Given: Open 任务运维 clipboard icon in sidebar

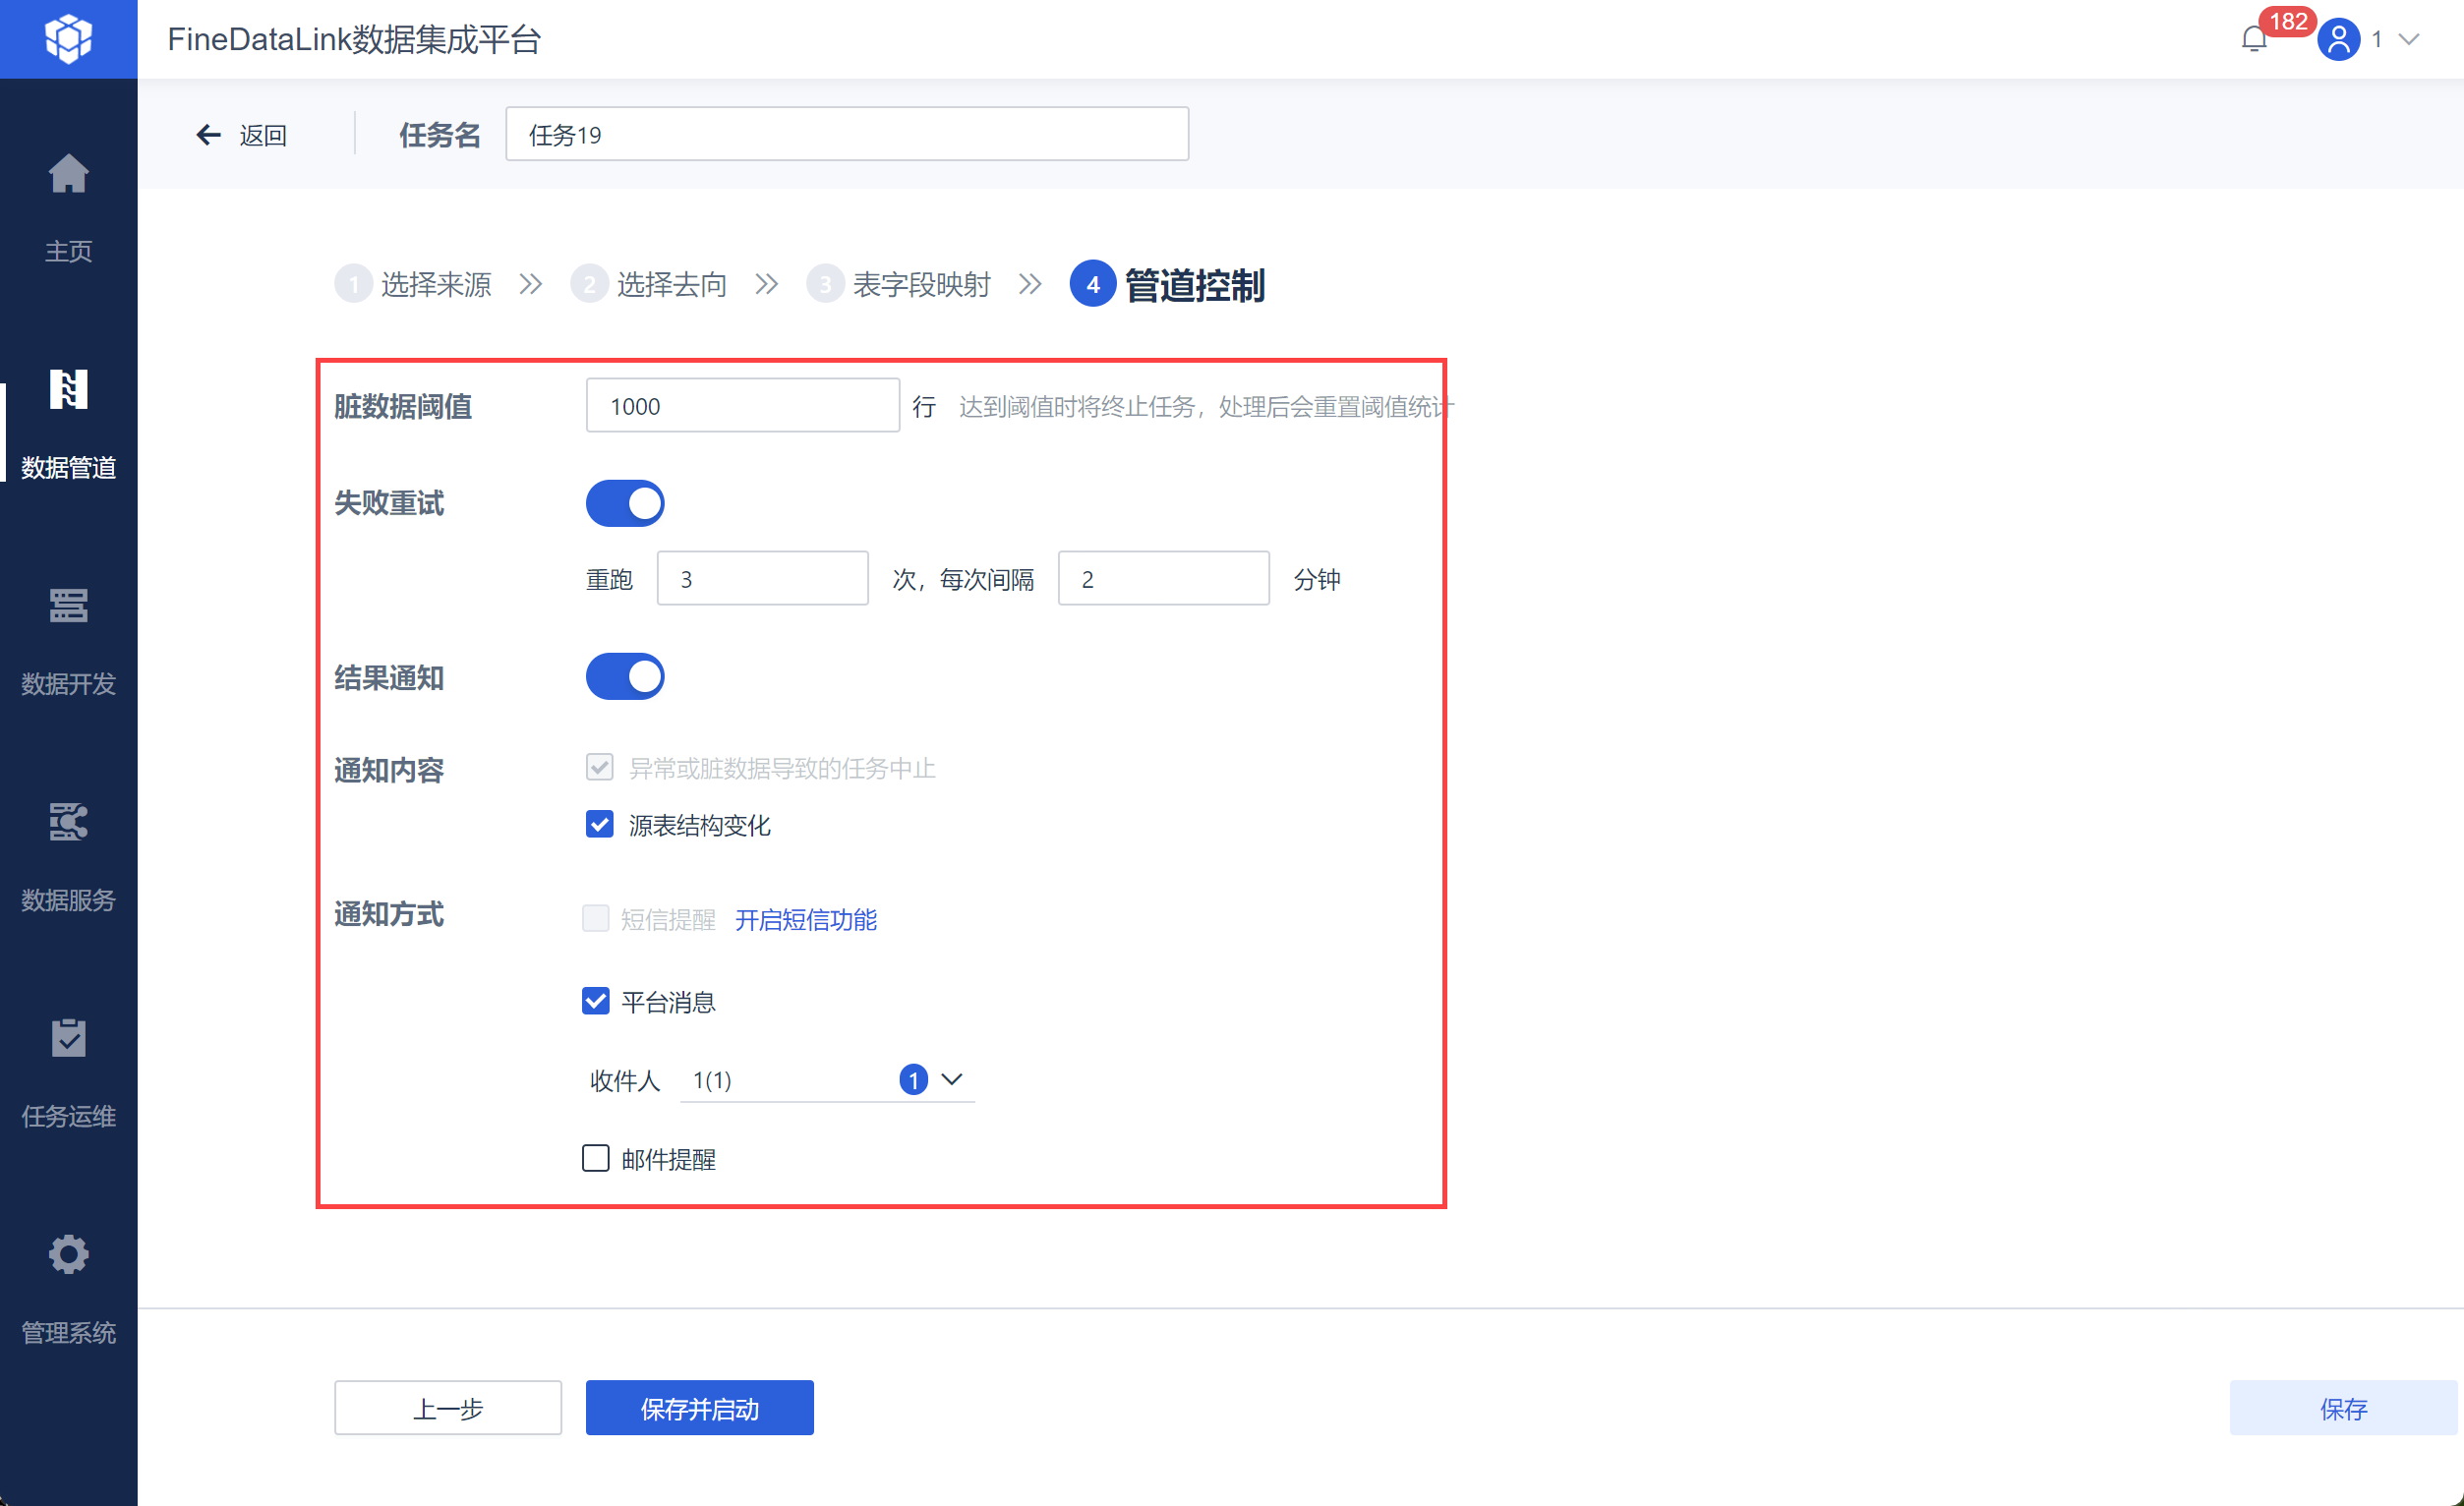Looking at the screenshot, I should click(x=68, y=1038).
